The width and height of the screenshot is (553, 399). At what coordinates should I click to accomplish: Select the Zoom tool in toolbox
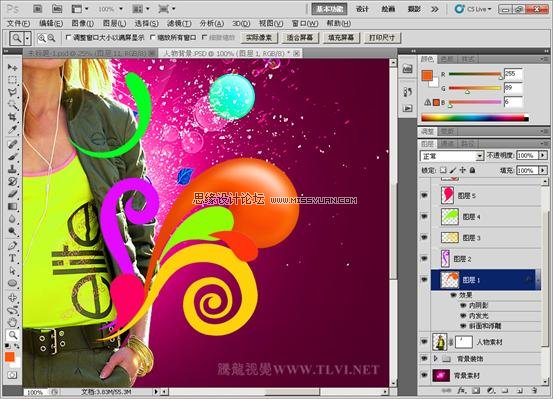click(12, 334)
